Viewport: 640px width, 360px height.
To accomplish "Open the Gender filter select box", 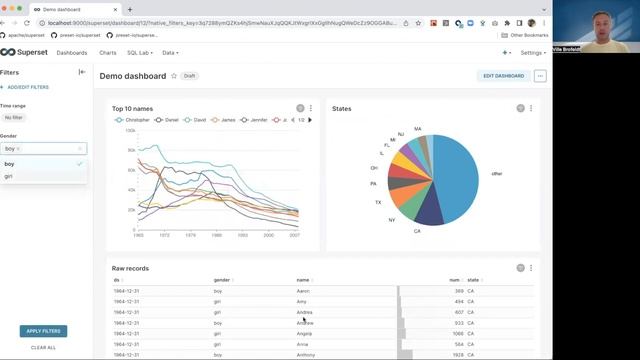I will click(x=43, y=149).
